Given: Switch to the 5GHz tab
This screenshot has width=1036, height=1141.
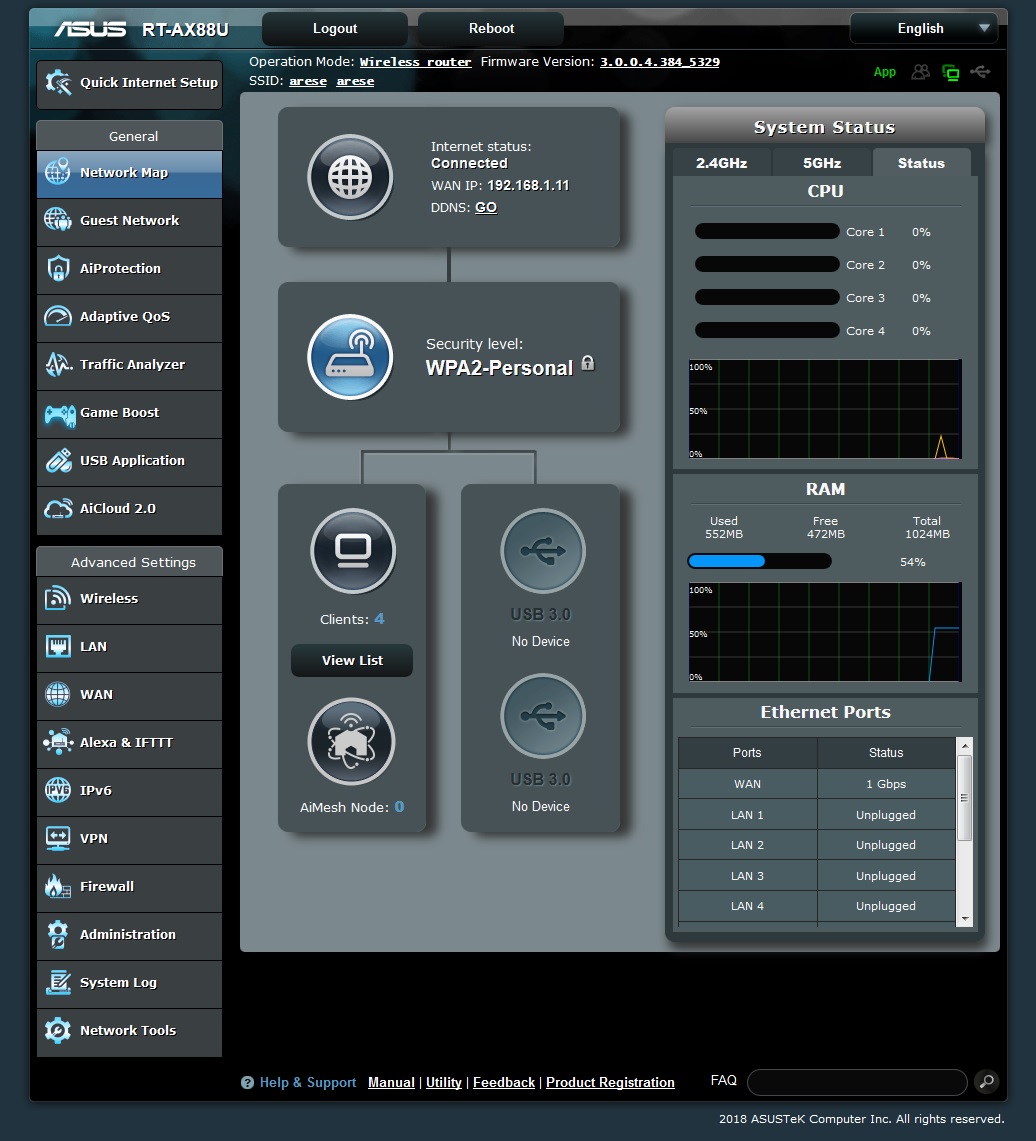Looking at the screenshot, I should click(821, 163).
